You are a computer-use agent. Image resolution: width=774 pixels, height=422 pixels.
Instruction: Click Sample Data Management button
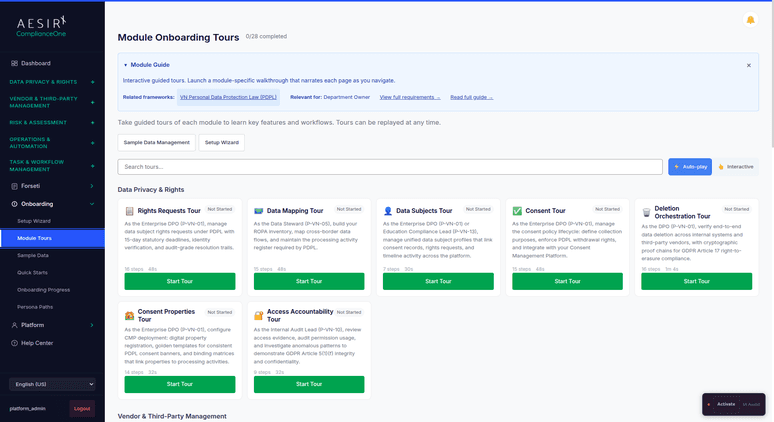coord(156,143)
